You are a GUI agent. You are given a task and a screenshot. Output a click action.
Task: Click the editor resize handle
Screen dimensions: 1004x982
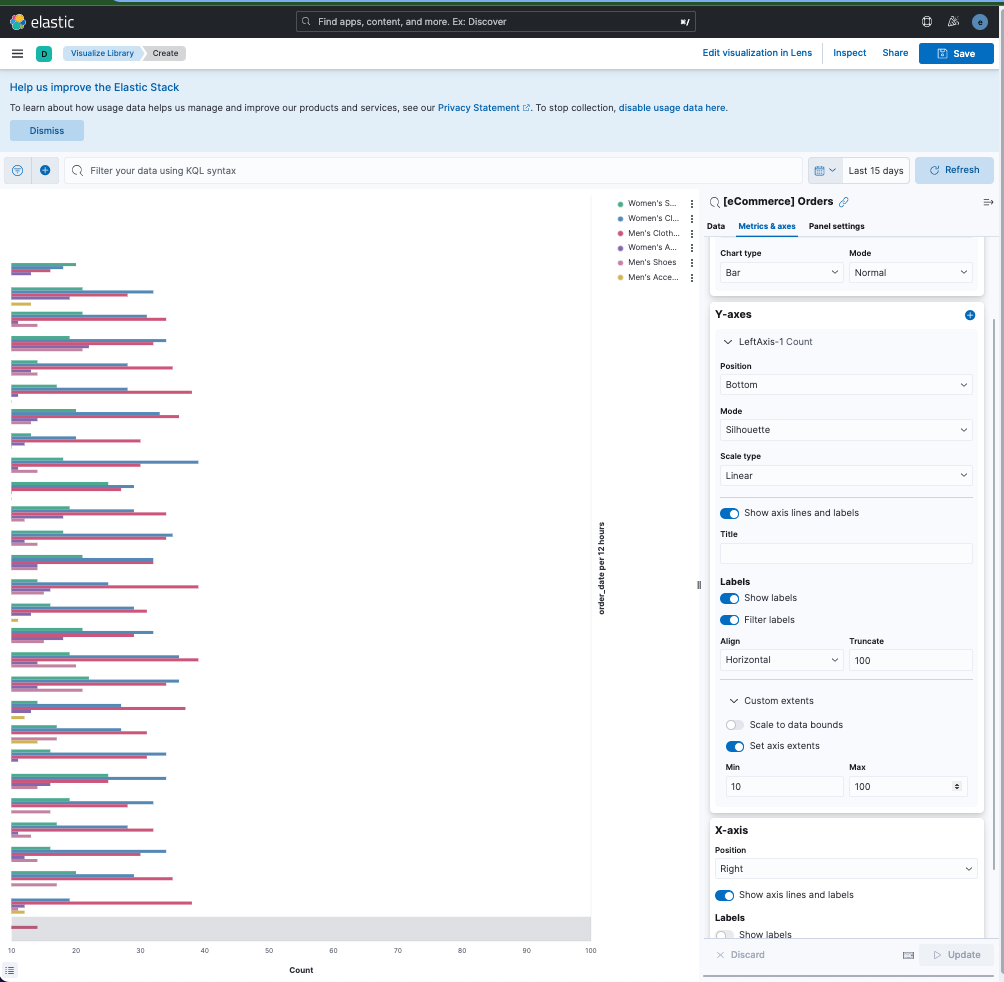coord(699,584)
